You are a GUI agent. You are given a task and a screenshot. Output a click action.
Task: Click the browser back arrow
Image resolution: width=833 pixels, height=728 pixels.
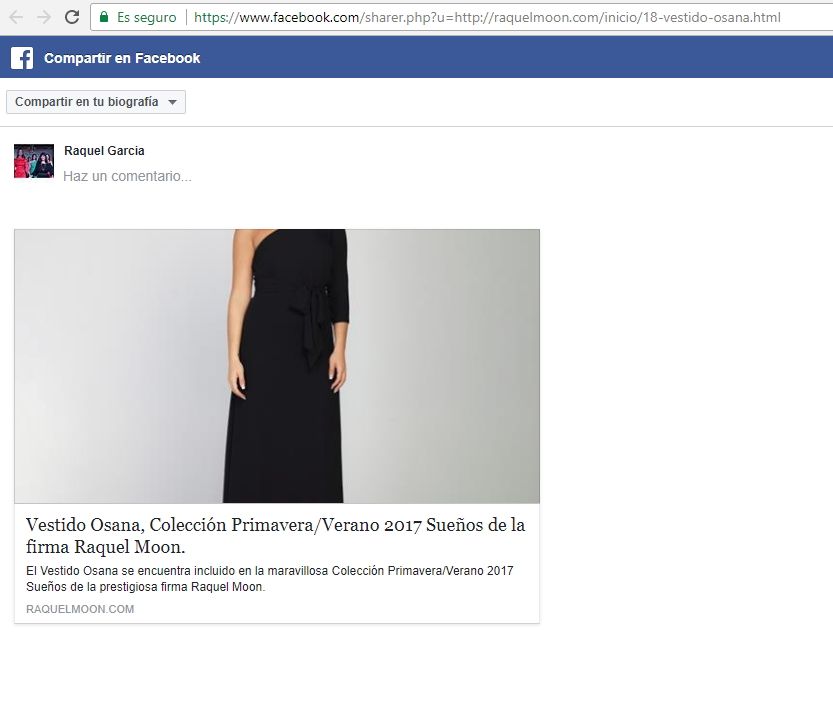[x=16, y=18]
